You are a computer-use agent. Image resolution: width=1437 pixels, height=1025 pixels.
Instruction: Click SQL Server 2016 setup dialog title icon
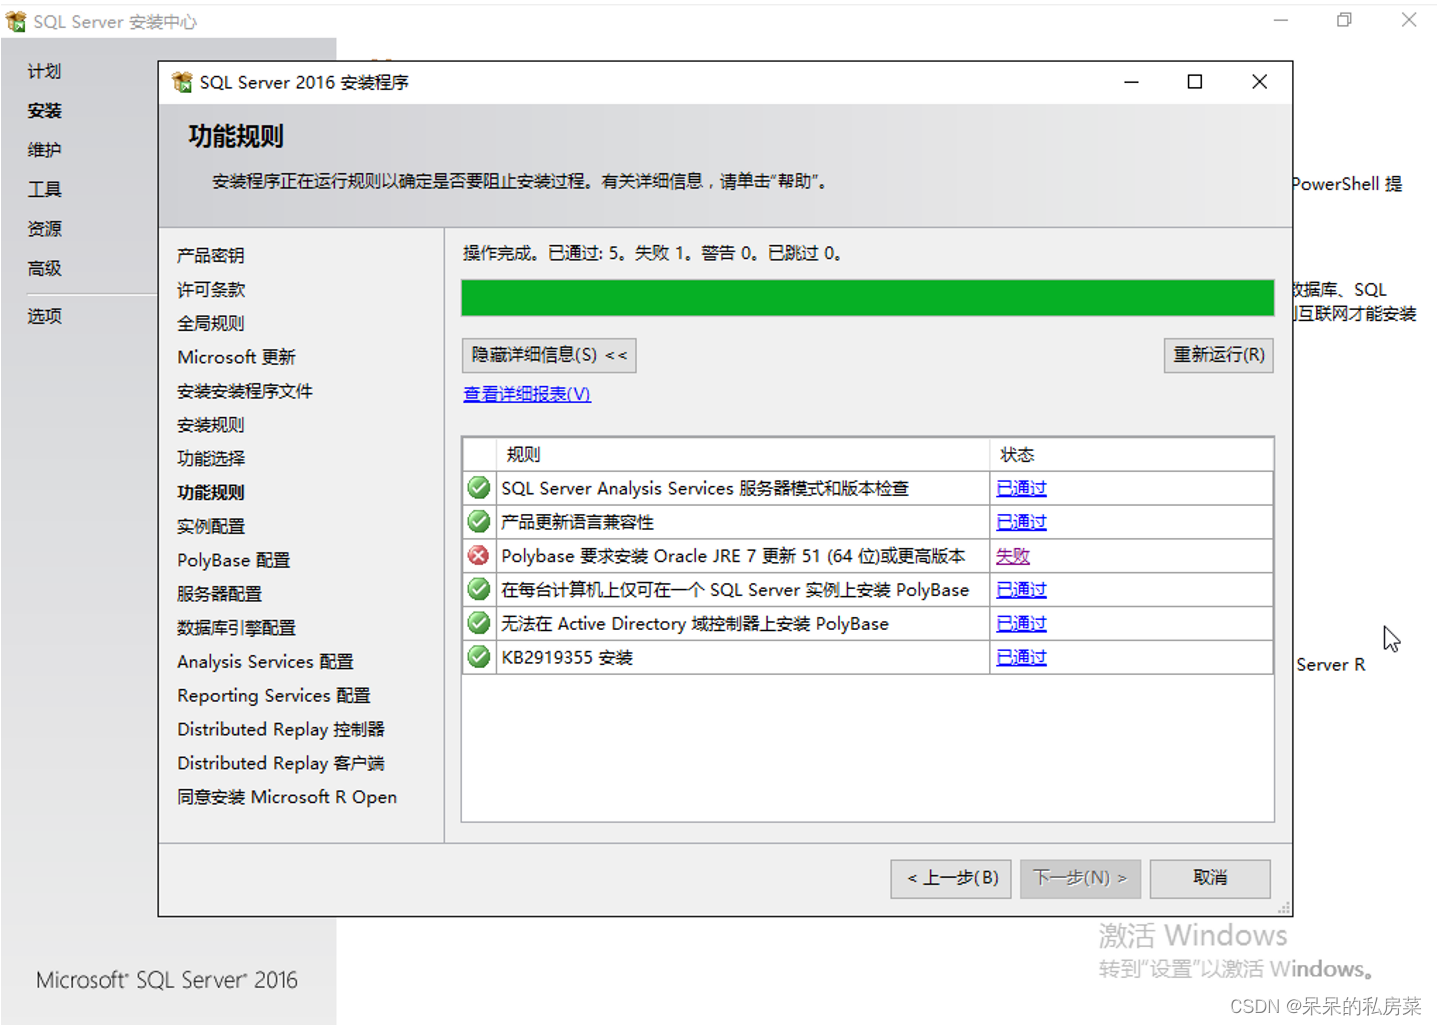pos(182,82)
